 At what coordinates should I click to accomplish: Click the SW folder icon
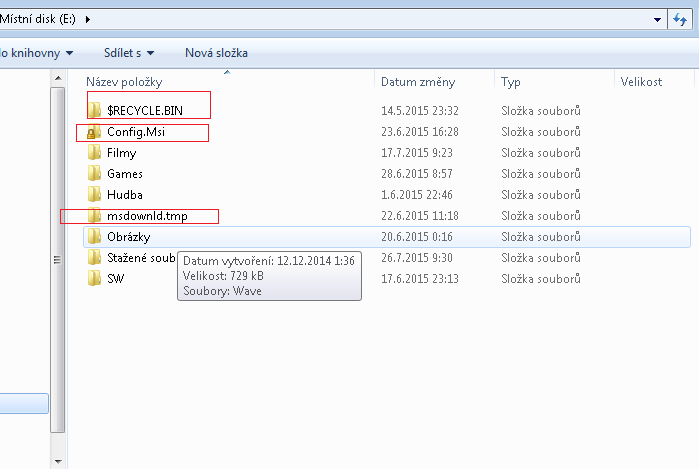[94, 279]
